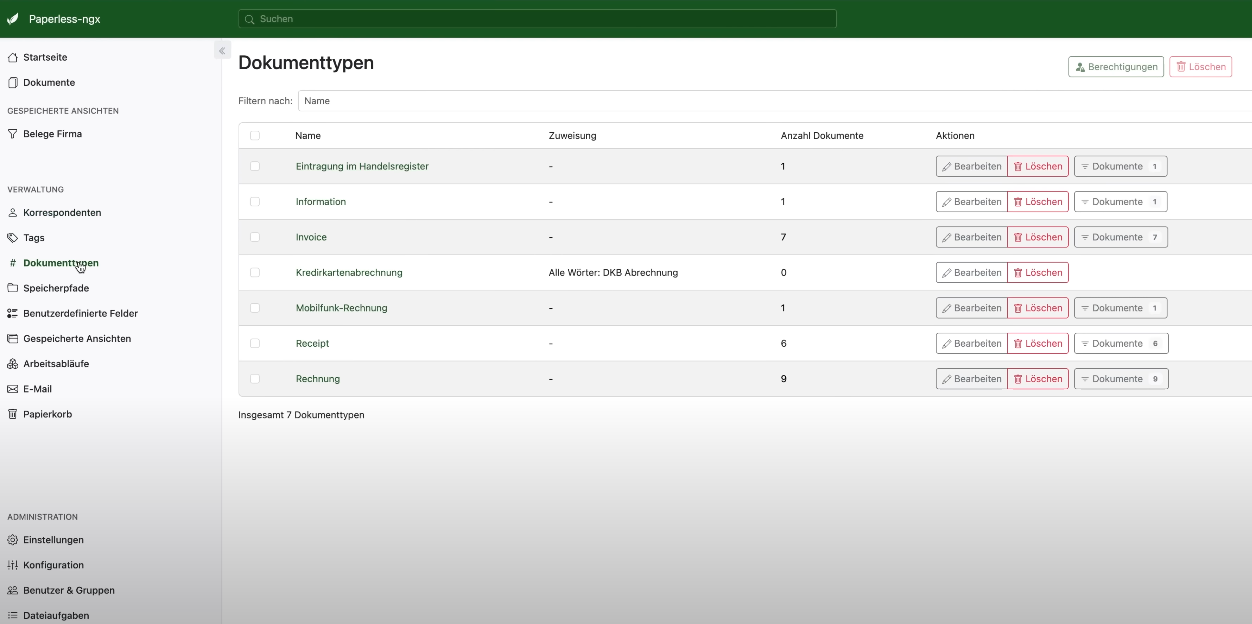Click Löschen for Invoice row
The width and height of the screenshot is (1252, 624).
pyautogui.click(x=1038, y=237)
